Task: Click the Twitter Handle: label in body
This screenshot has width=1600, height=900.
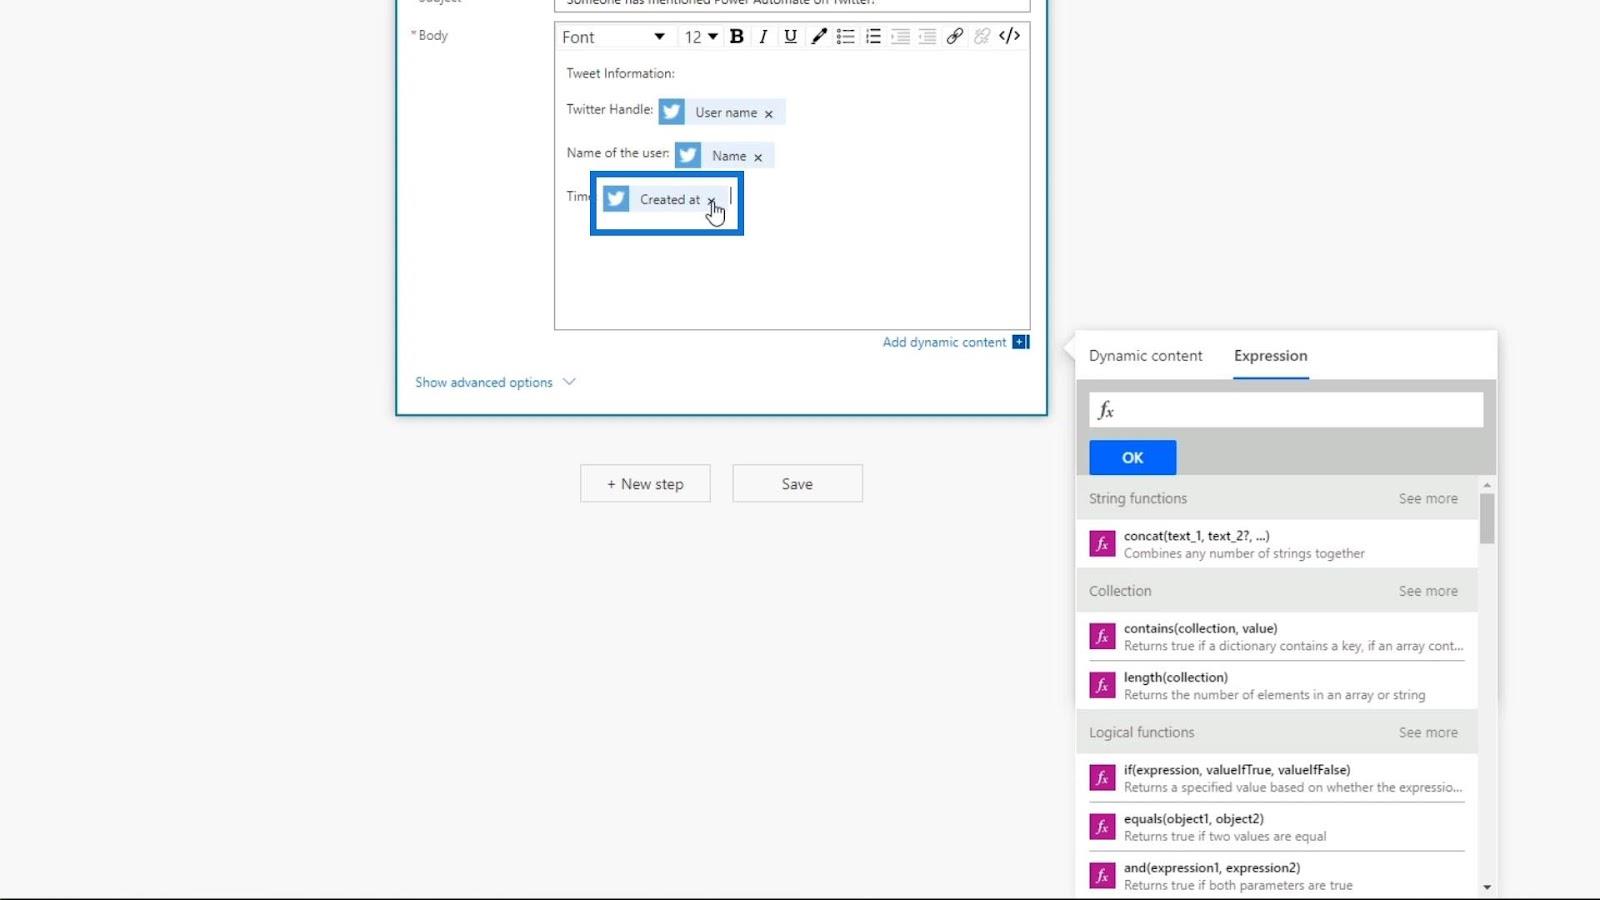Action: [609, 109]
